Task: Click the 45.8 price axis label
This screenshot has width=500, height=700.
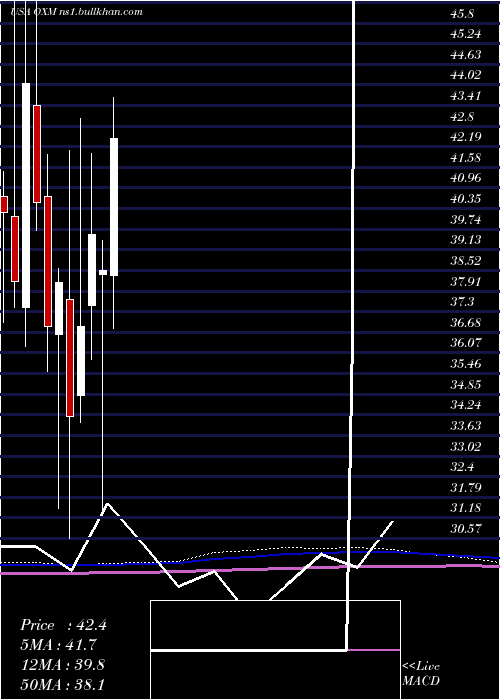Action: click(x=462, y=13)
